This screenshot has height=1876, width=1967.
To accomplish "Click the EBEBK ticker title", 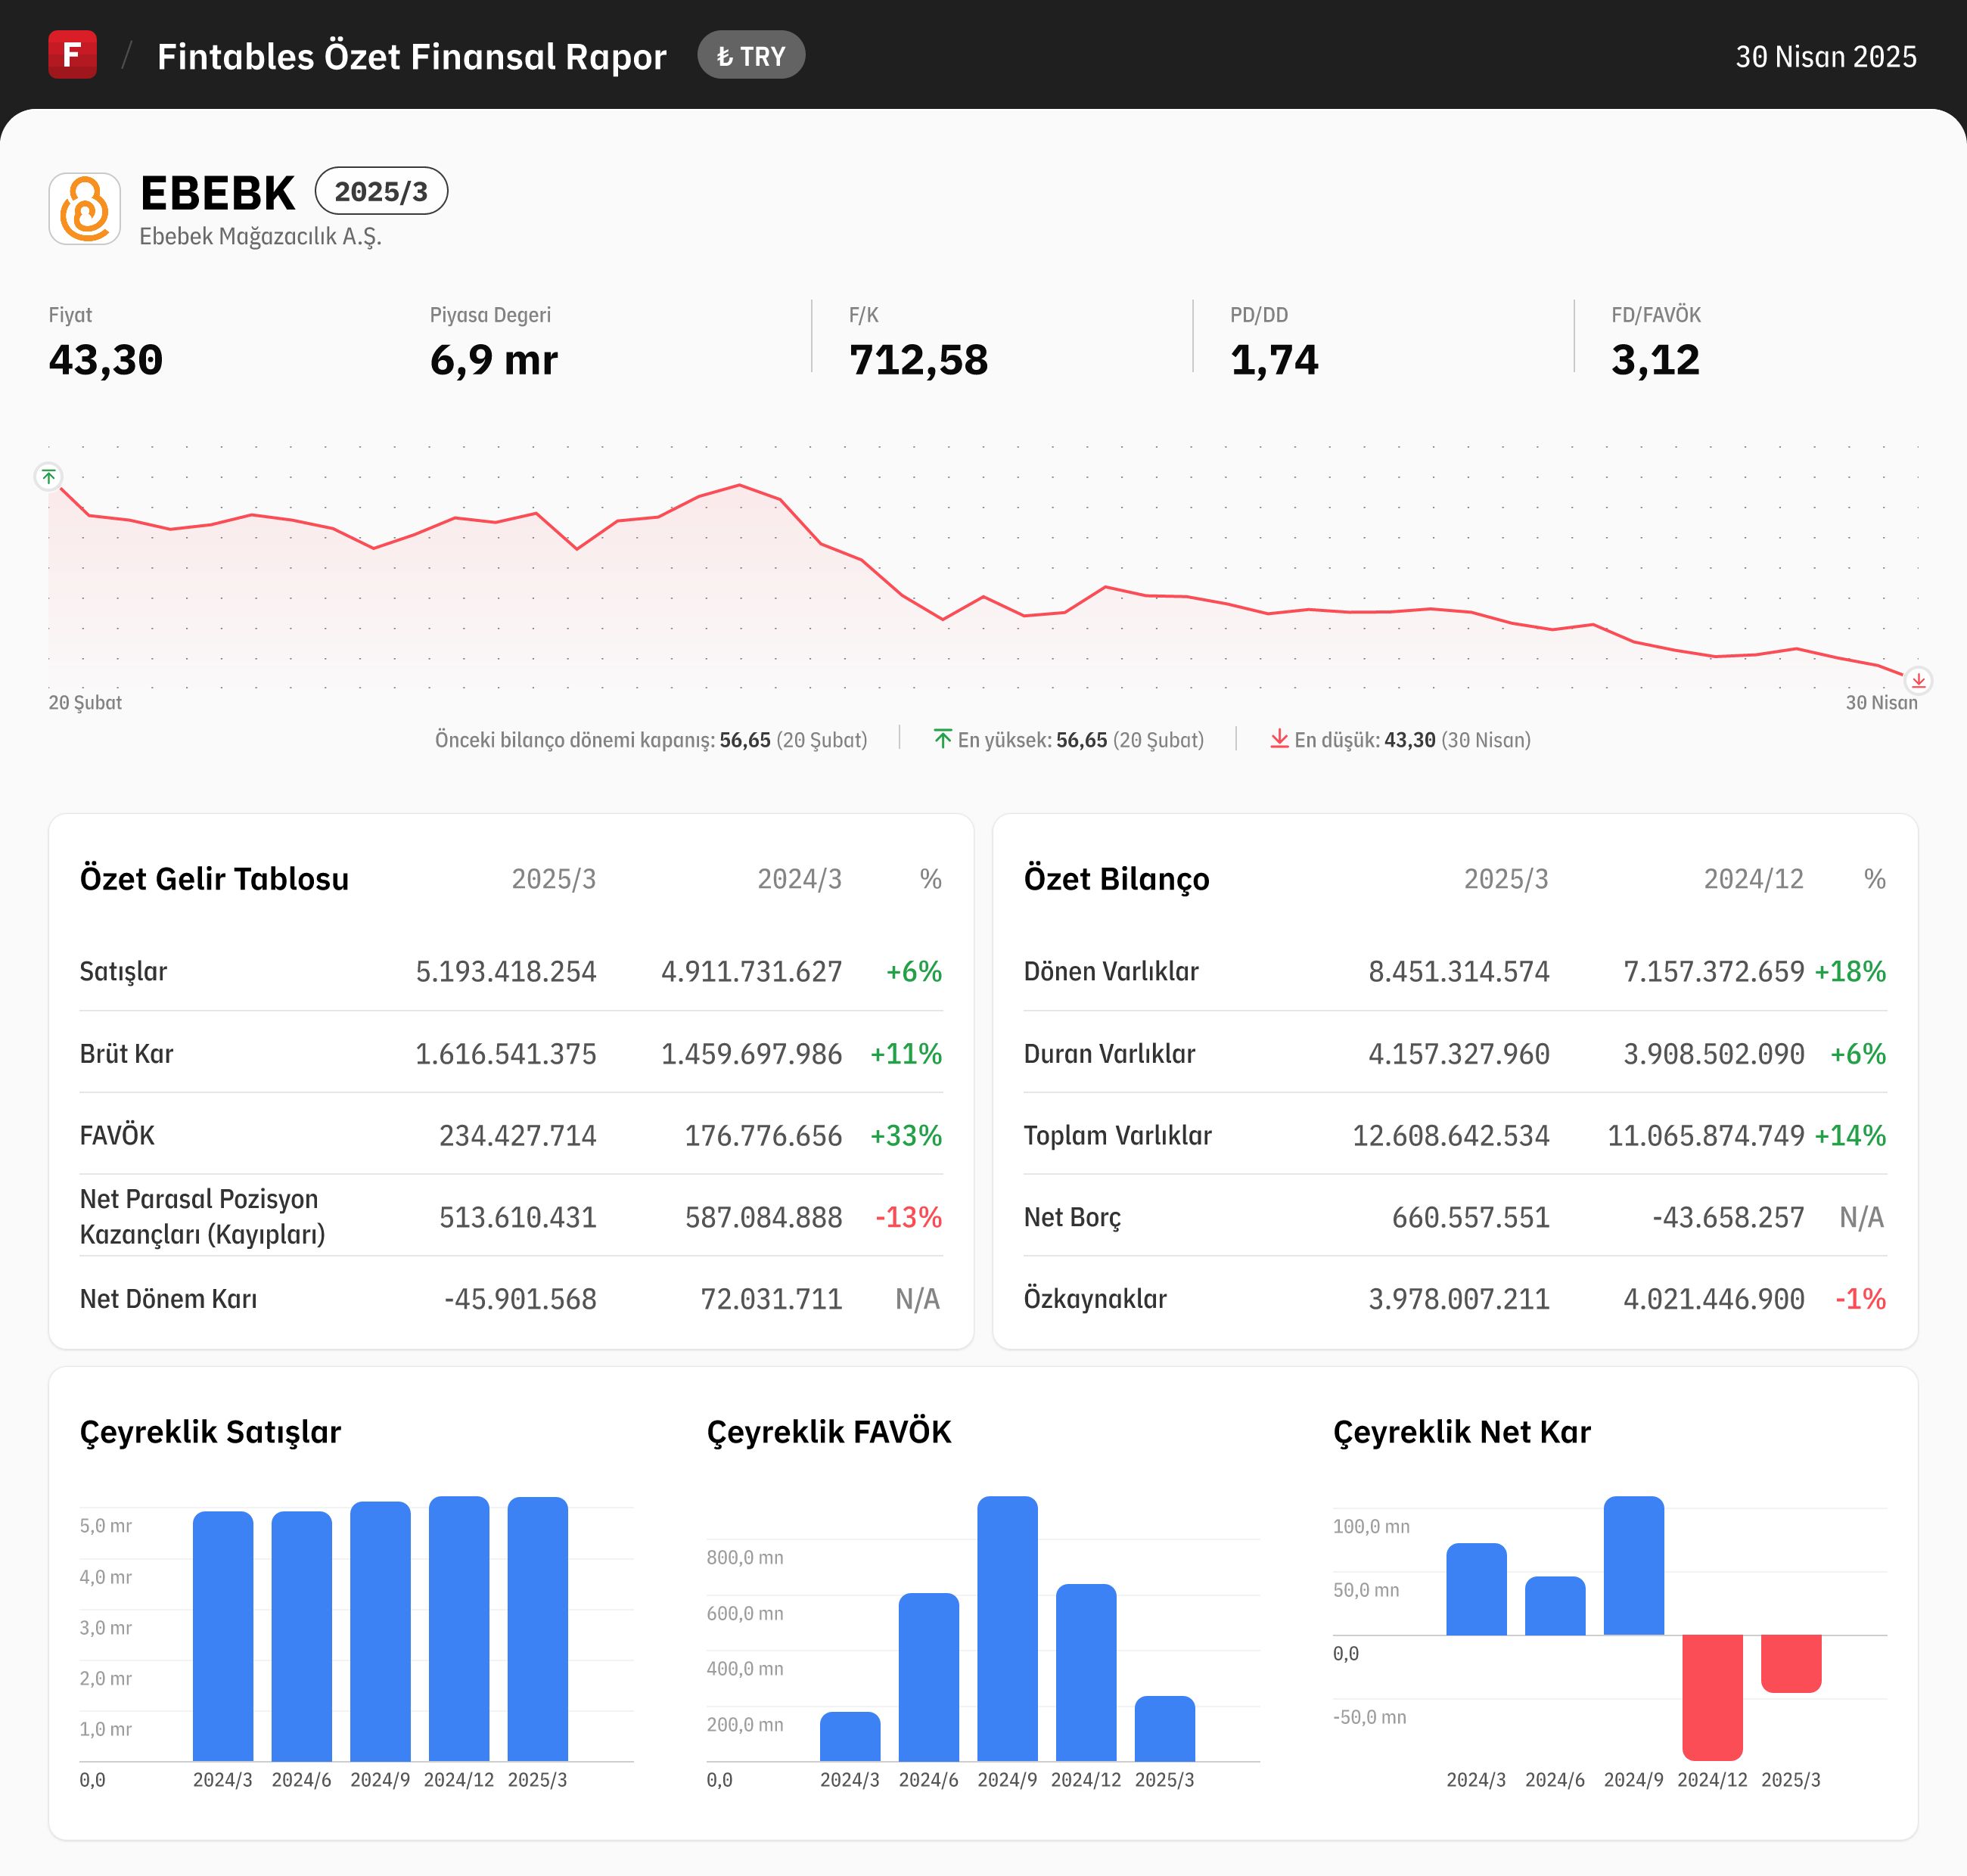I will click(218, 193).
